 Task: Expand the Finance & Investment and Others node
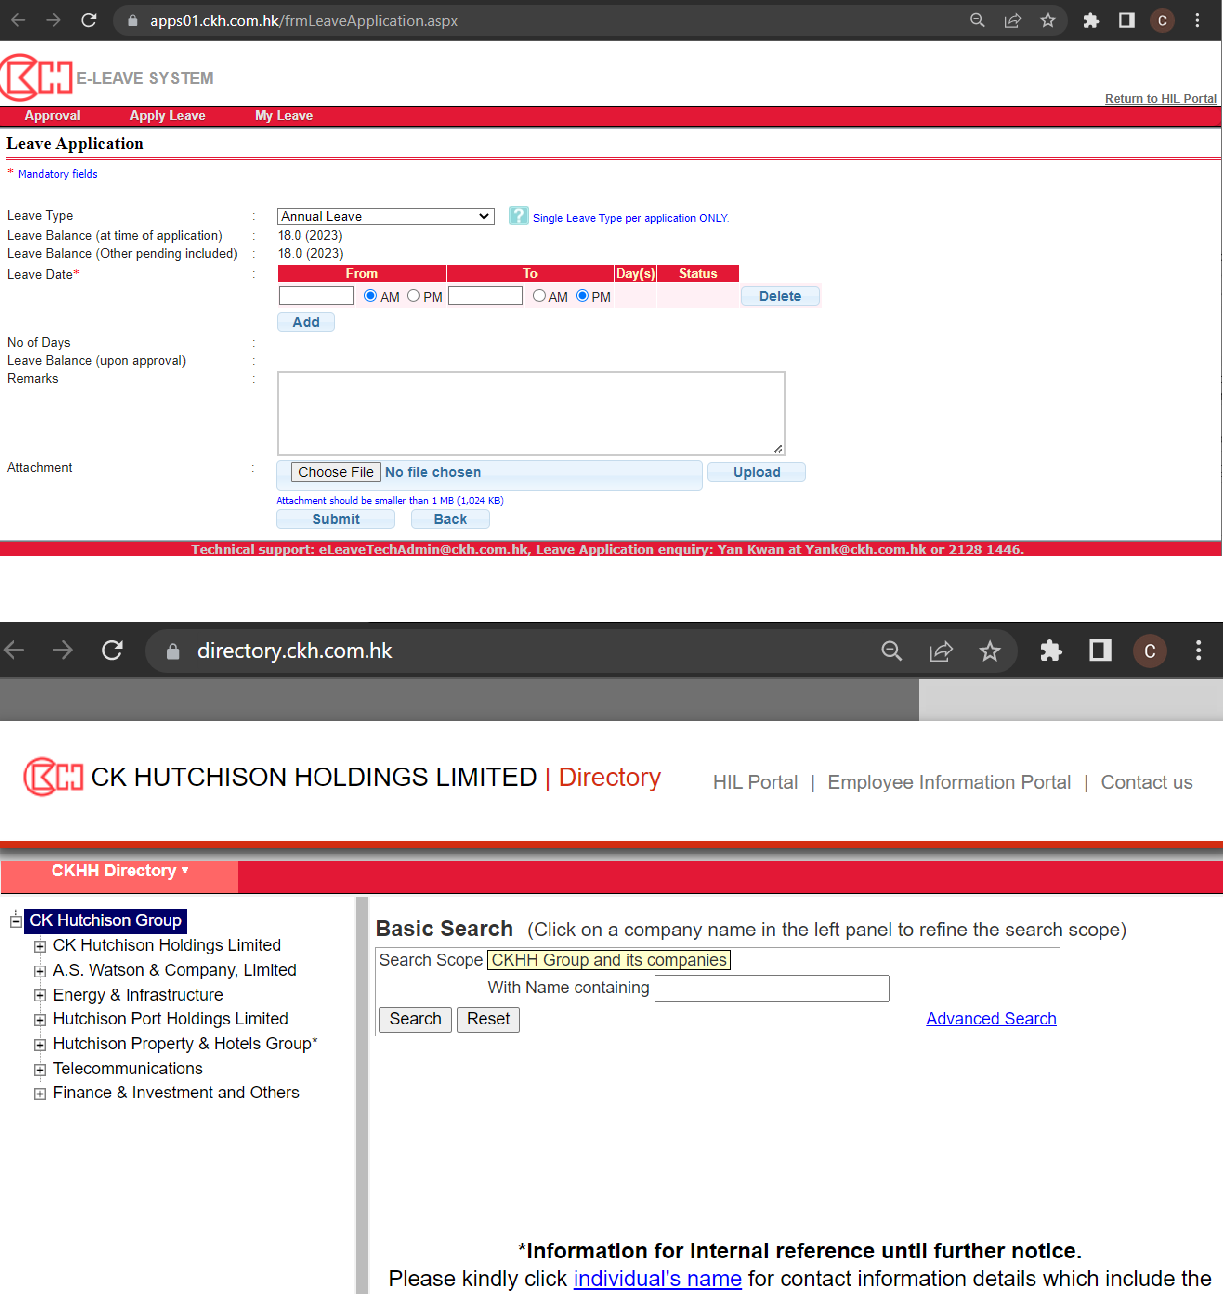coord(40,1094)
